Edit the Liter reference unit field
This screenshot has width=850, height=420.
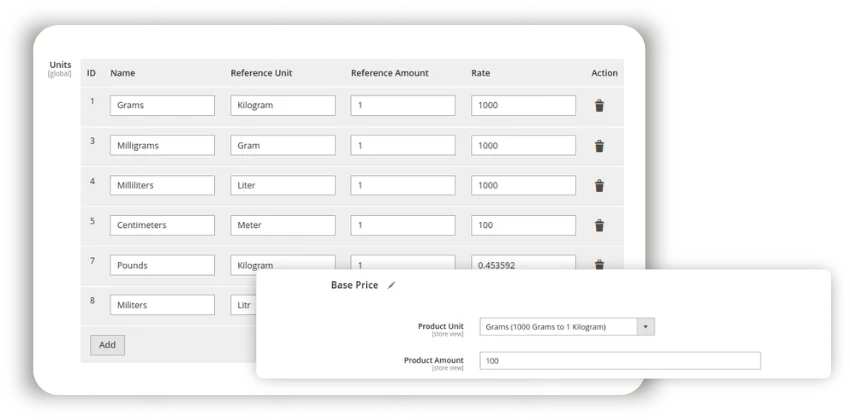pyautogui.click(x=283, y=185)
